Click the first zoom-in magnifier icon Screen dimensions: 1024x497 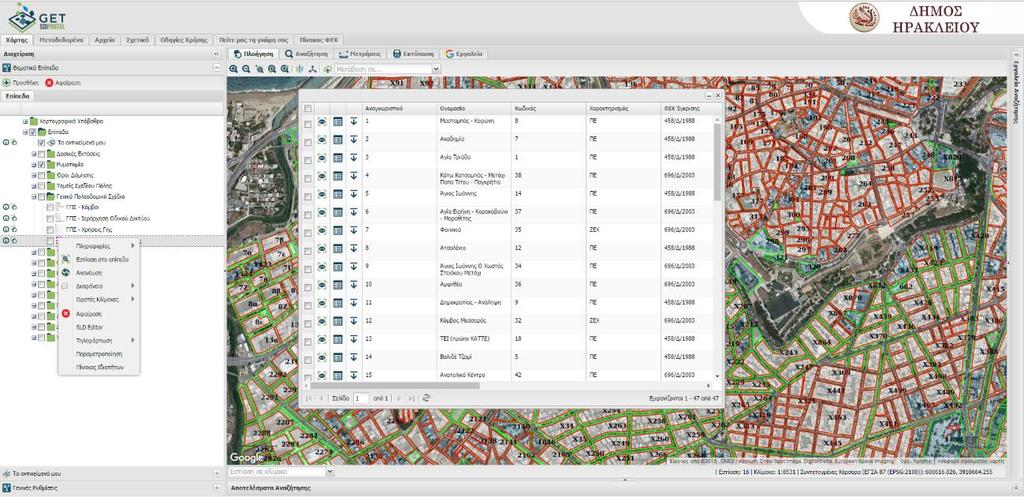tap(234, 69)
